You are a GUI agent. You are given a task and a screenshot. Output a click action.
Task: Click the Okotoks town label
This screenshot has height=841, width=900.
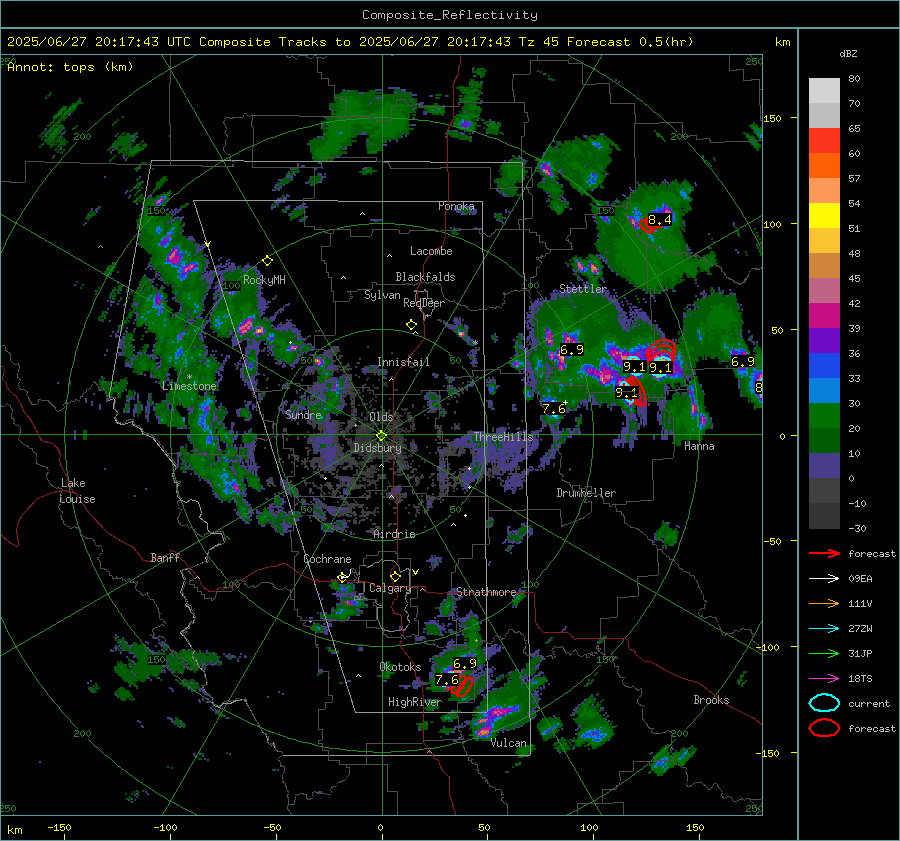(x=400, y=667)
